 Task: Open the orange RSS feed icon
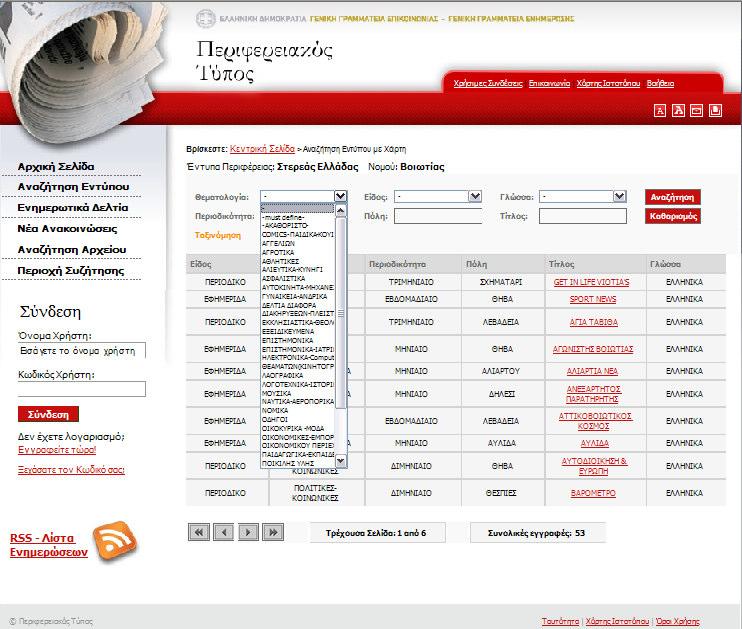pos(115,541)
